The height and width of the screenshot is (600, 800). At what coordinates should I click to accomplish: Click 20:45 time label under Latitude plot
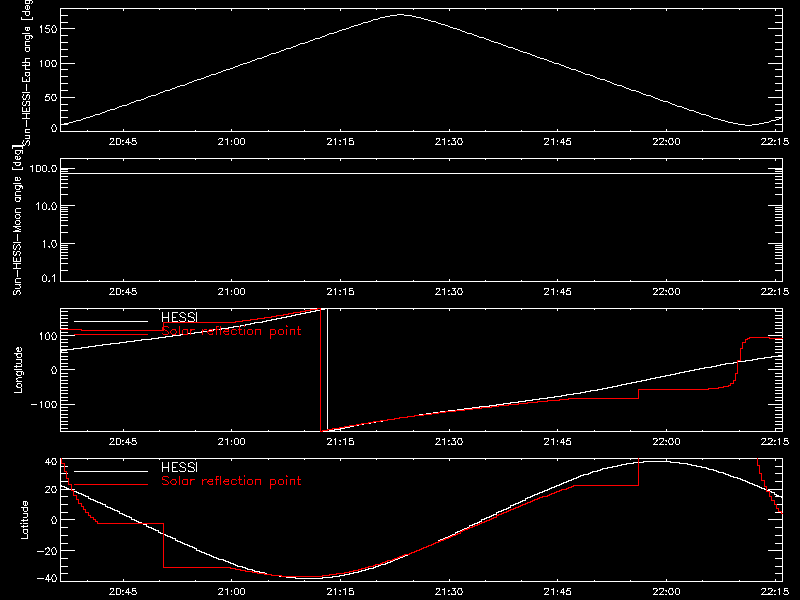tap(123, 592)
